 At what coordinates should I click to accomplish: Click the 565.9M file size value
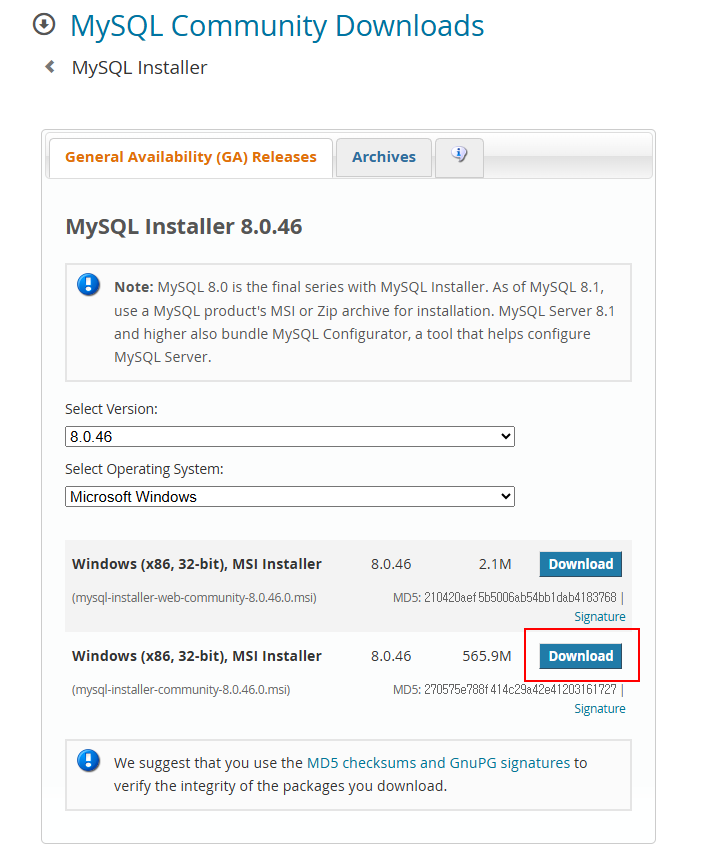pos(486,656)
